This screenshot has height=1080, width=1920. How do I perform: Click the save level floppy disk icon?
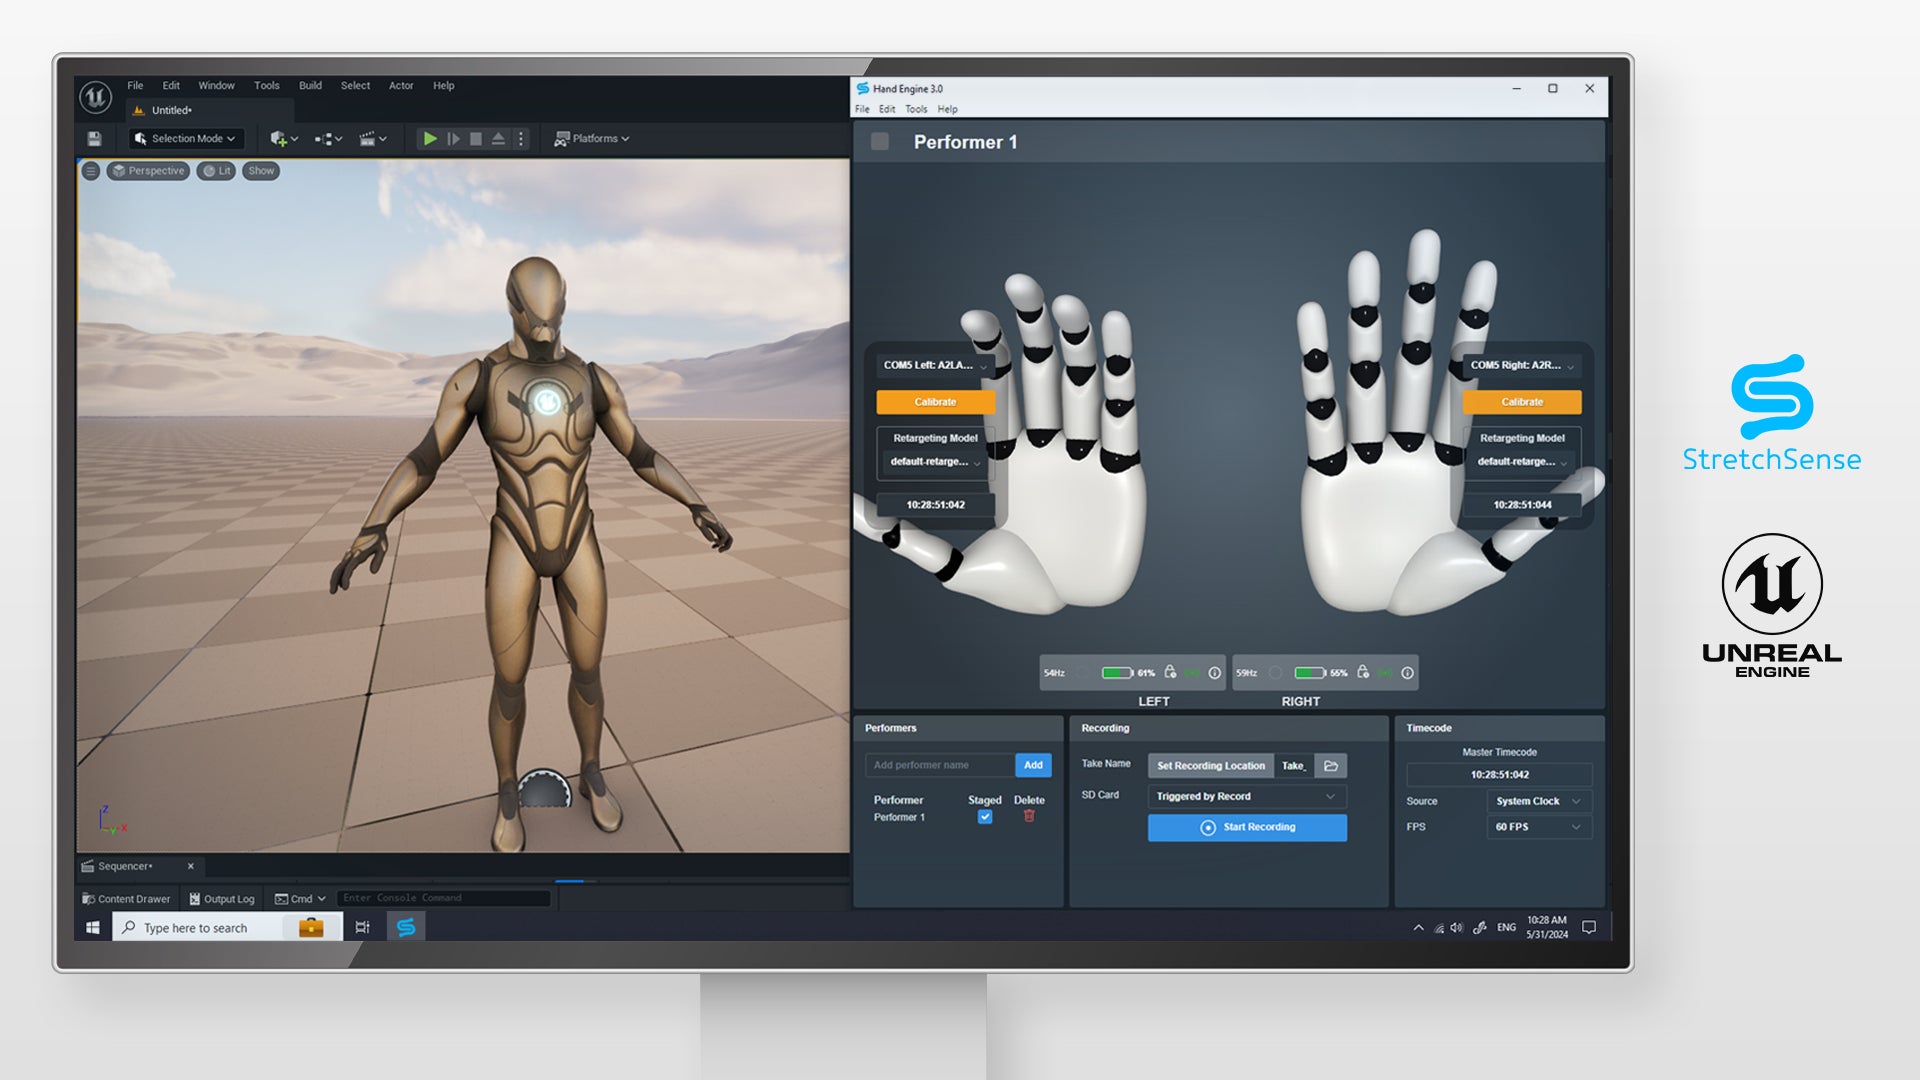94,139
